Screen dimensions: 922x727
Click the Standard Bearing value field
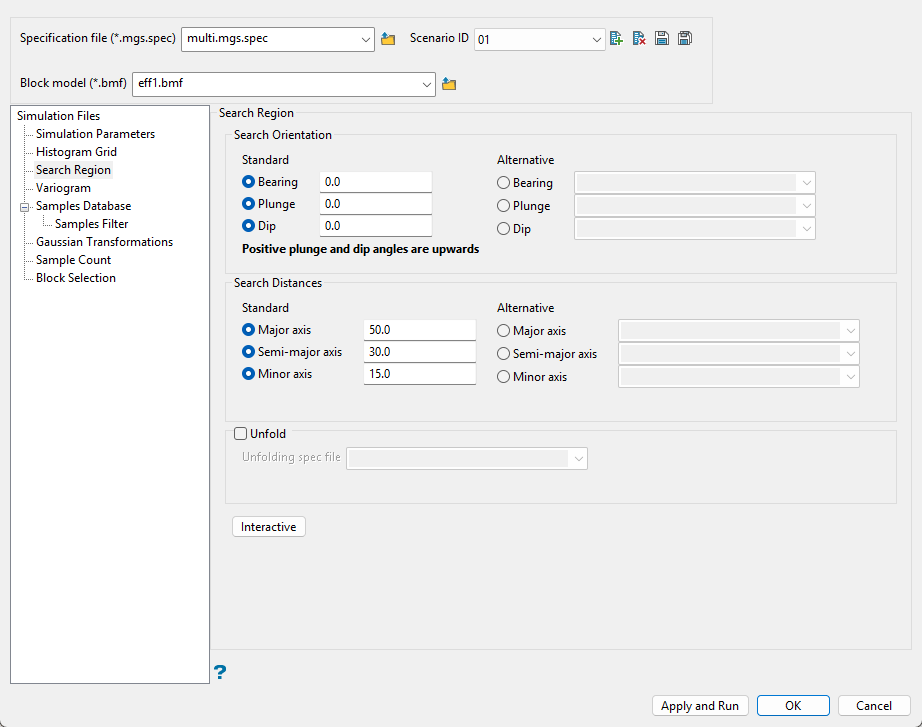point(375,183)
